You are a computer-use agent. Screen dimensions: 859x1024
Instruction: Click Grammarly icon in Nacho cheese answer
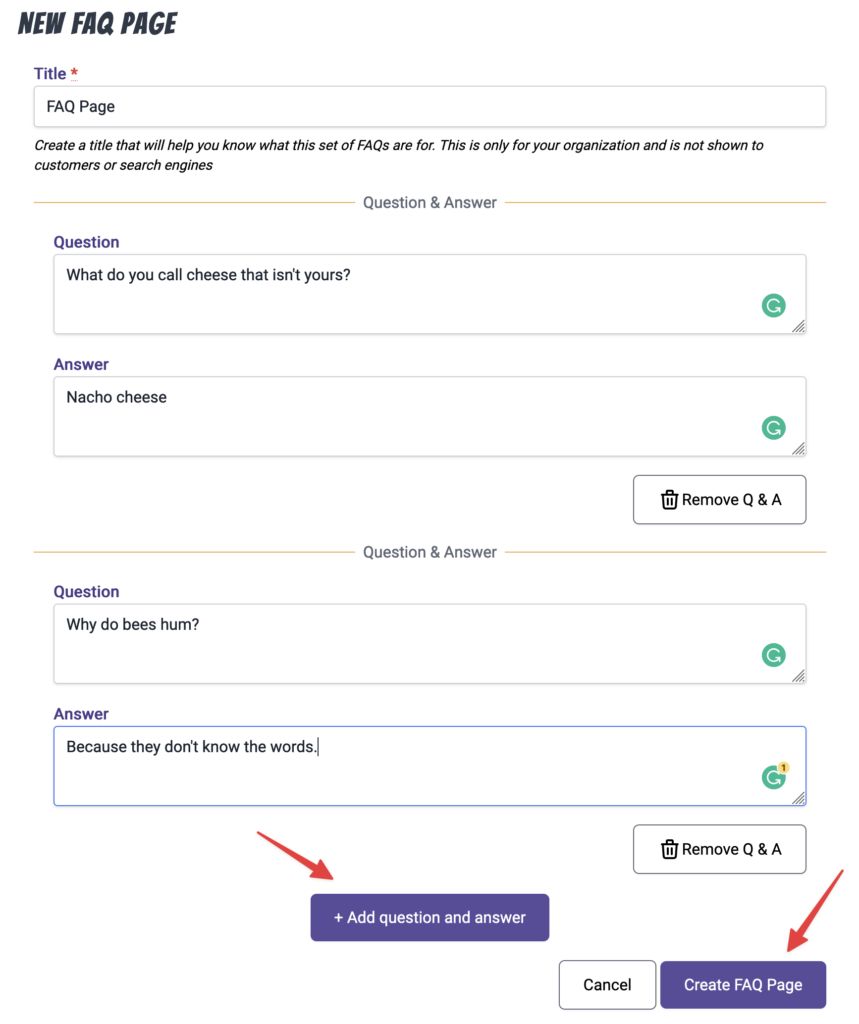(x=773, y=428)
